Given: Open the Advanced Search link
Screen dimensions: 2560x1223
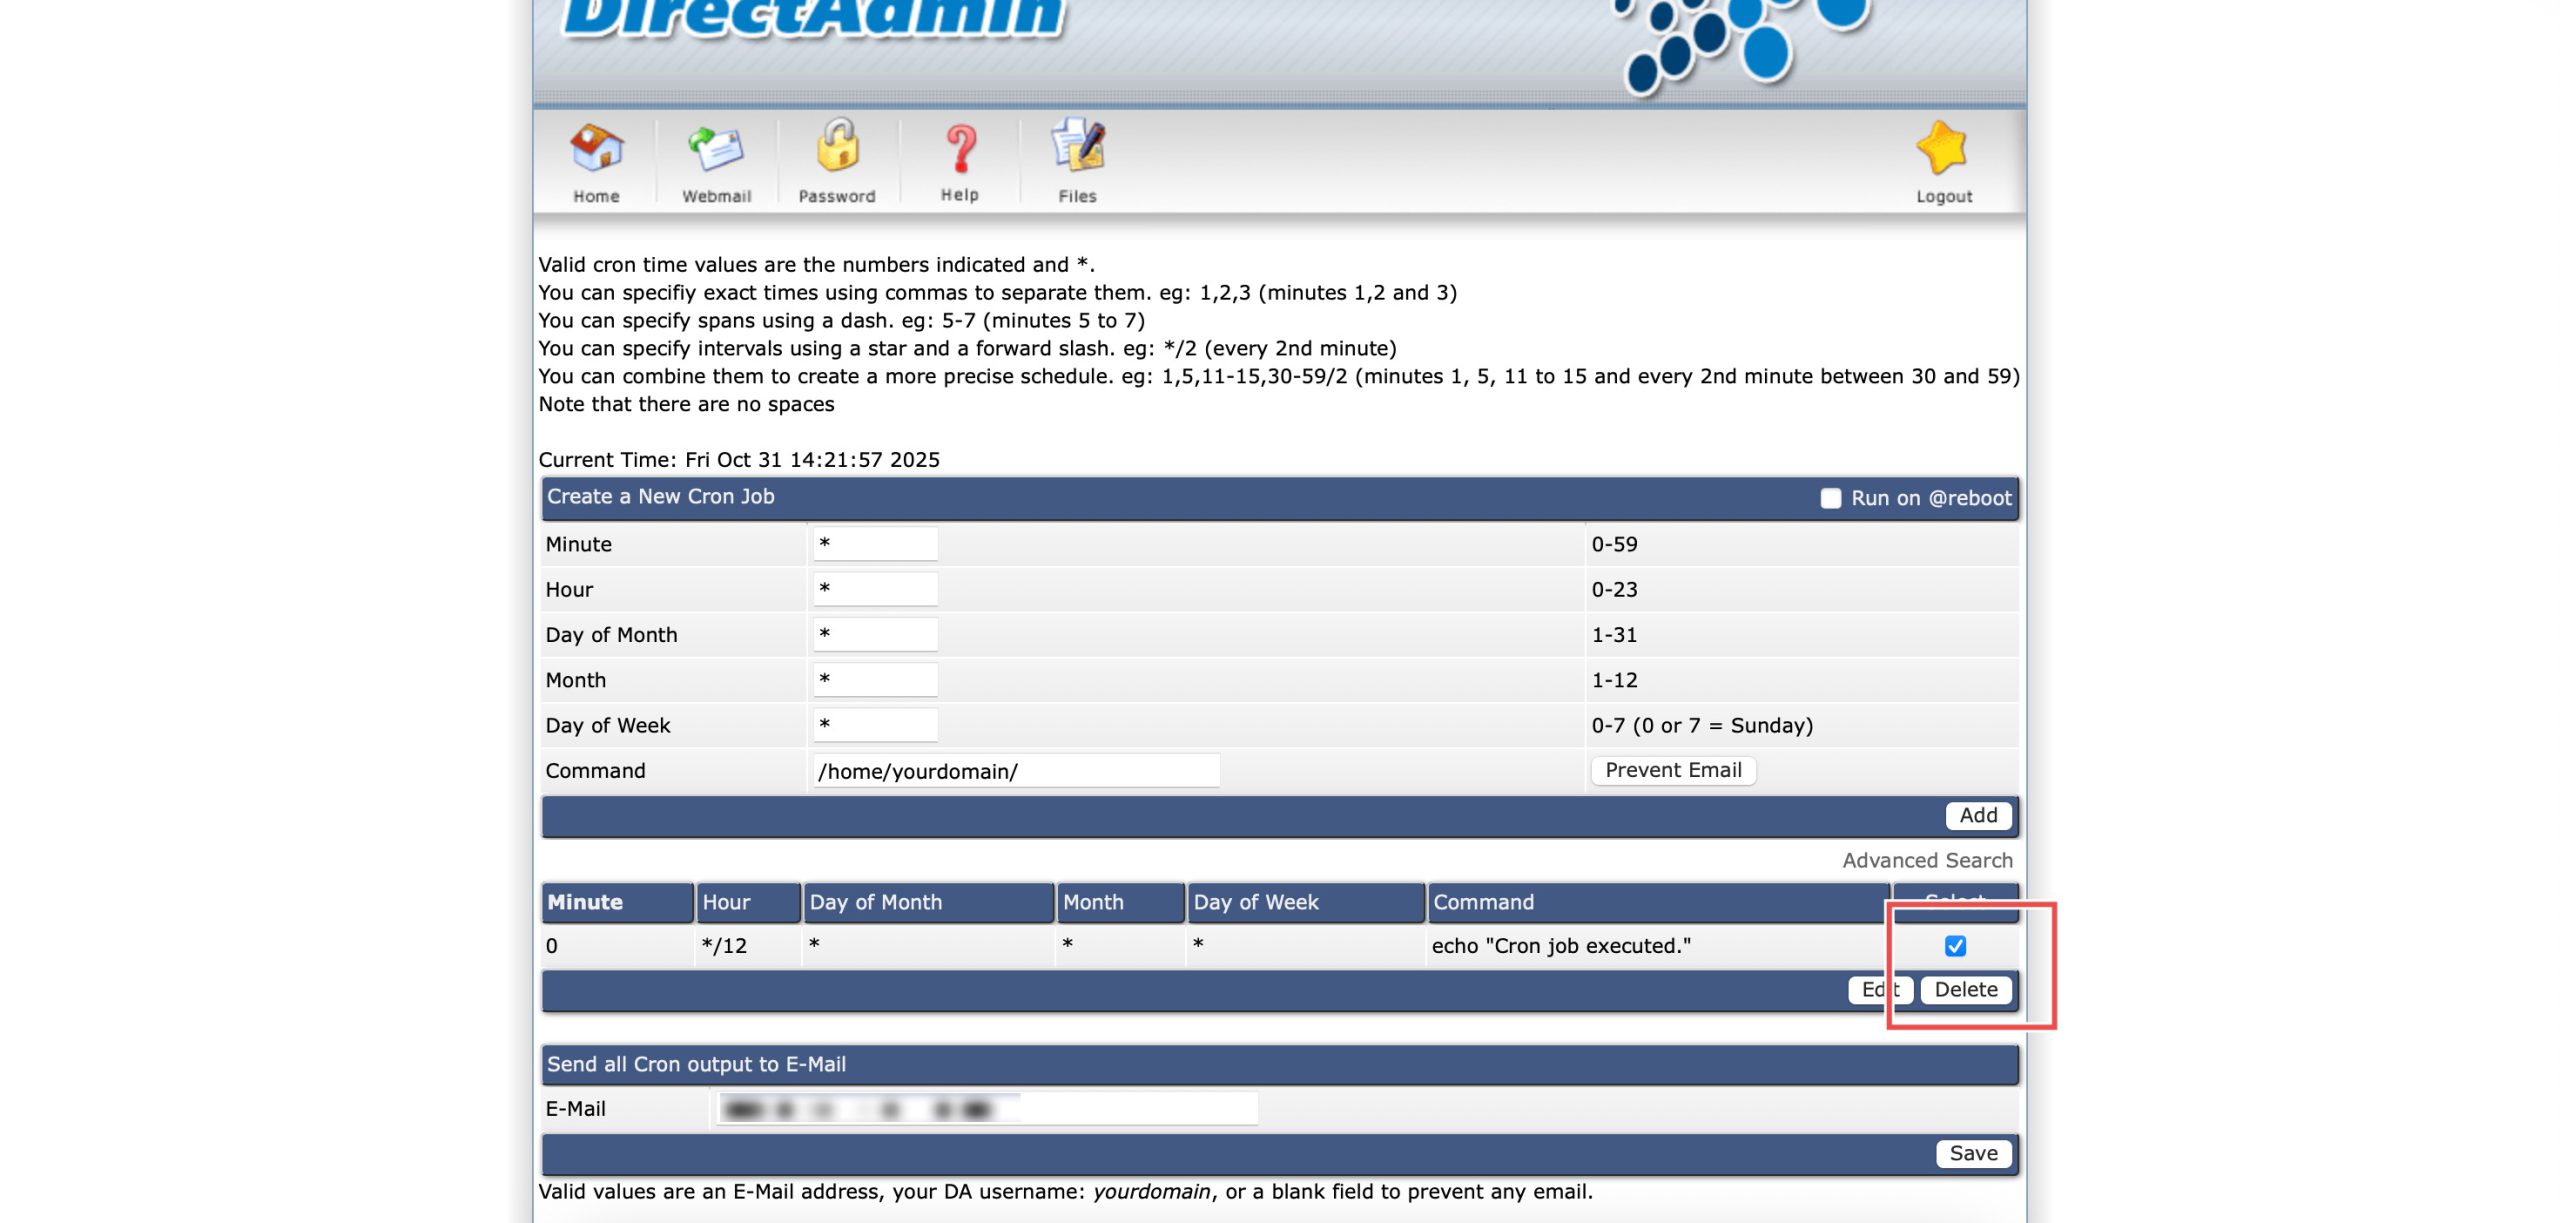Looking at the screenshot, I should tap(1927, 860).
